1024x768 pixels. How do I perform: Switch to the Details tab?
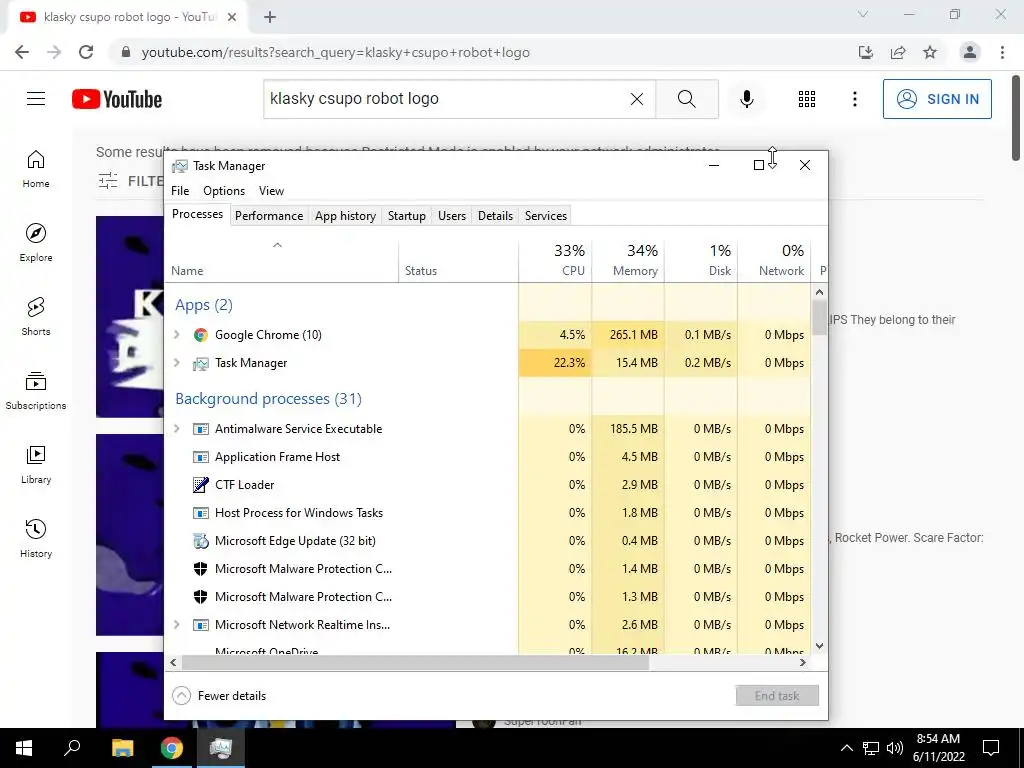click(x=496, y=216)
